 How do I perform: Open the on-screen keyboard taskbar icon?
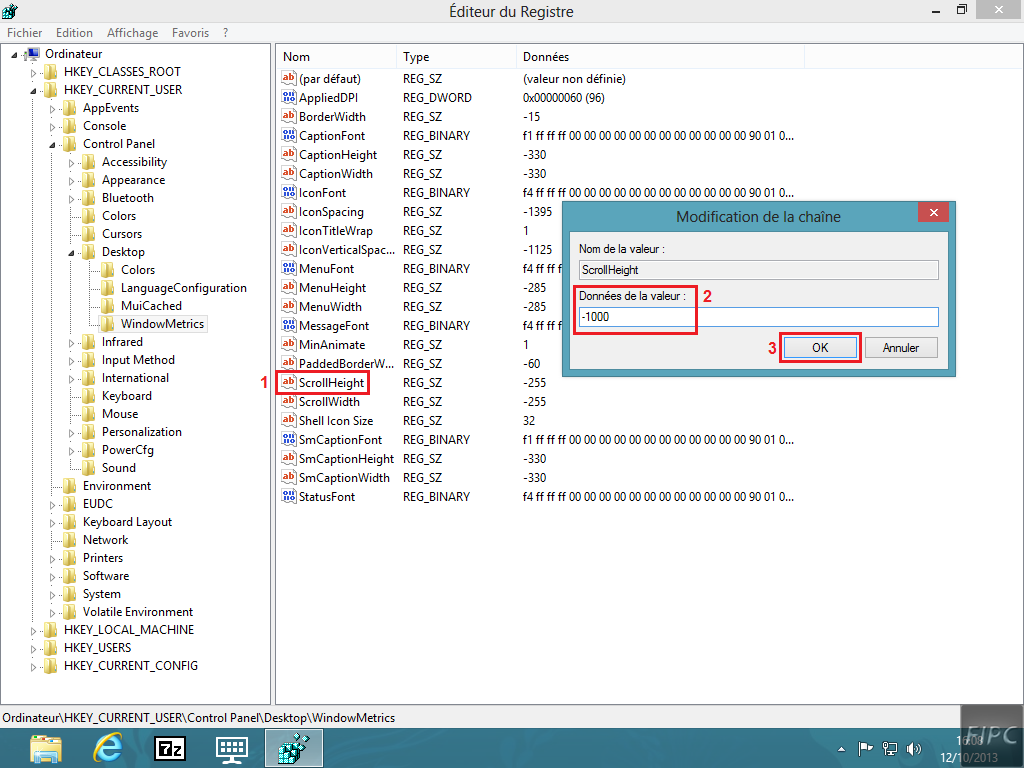pyautogui.click(x=232, y=748)
